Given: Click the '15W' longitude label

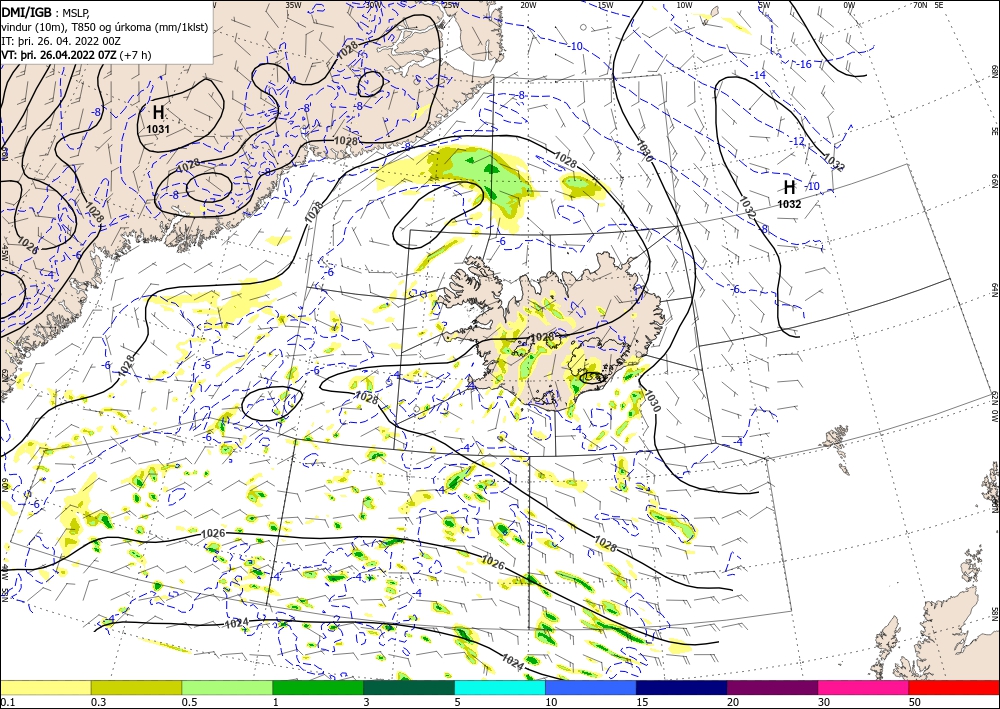Looking at the screenshot, I should [x=606, y=5].
